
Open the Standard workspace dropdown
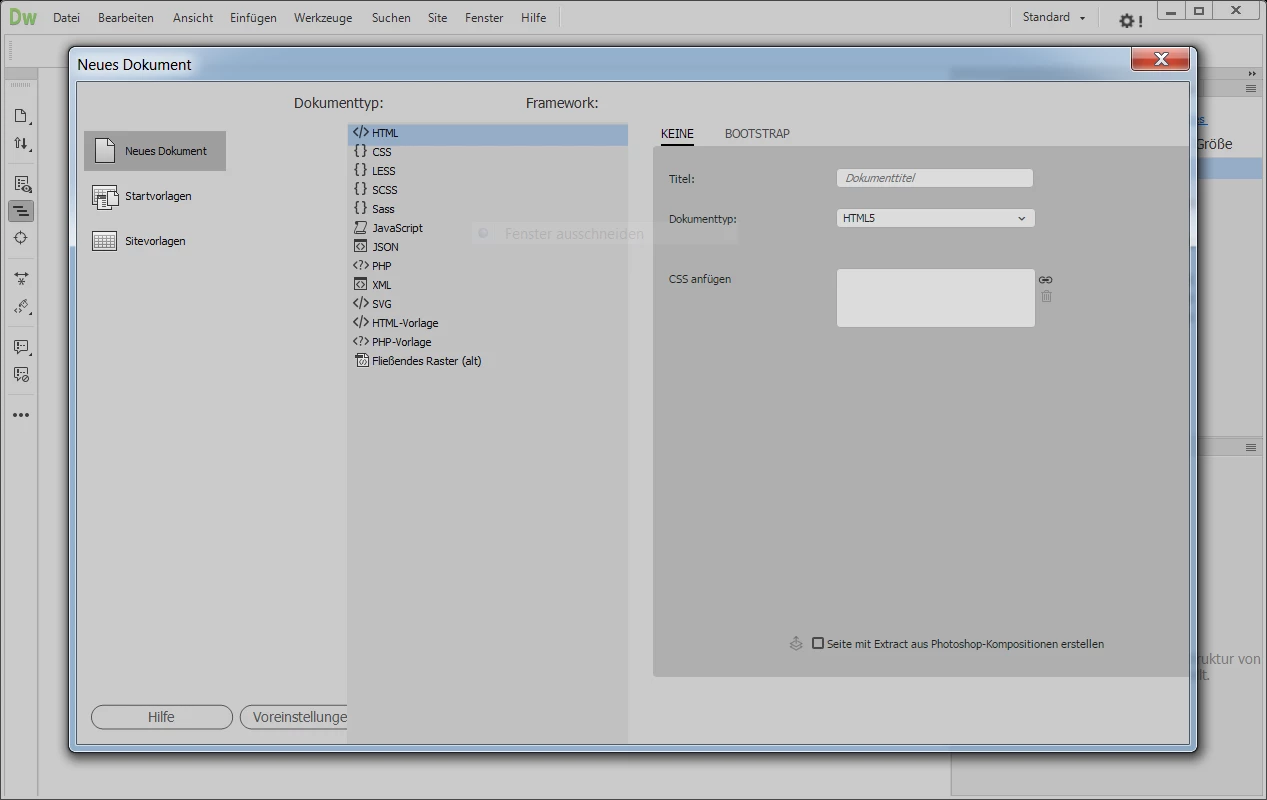click(1054, 17)
